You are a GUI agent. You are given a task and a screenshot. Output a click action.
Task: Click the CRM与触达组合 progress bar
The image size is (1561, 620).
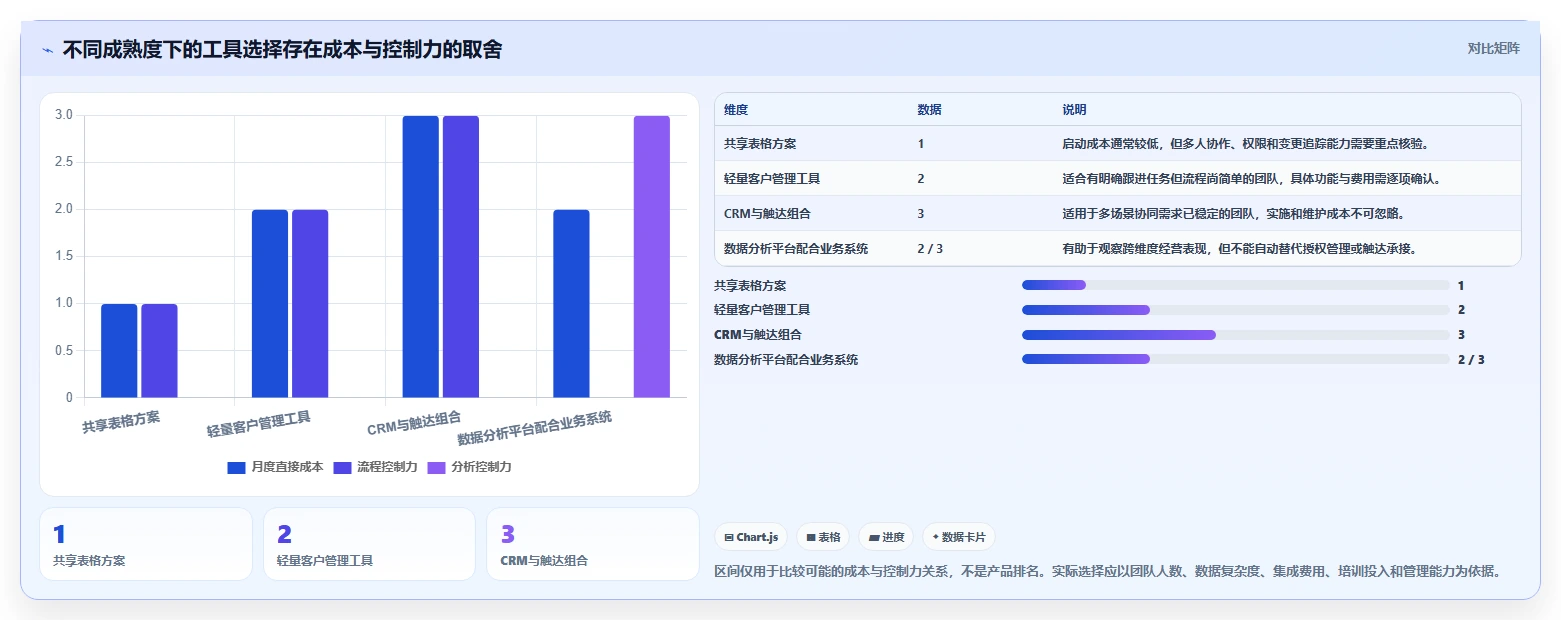[x=1235, y=334]
